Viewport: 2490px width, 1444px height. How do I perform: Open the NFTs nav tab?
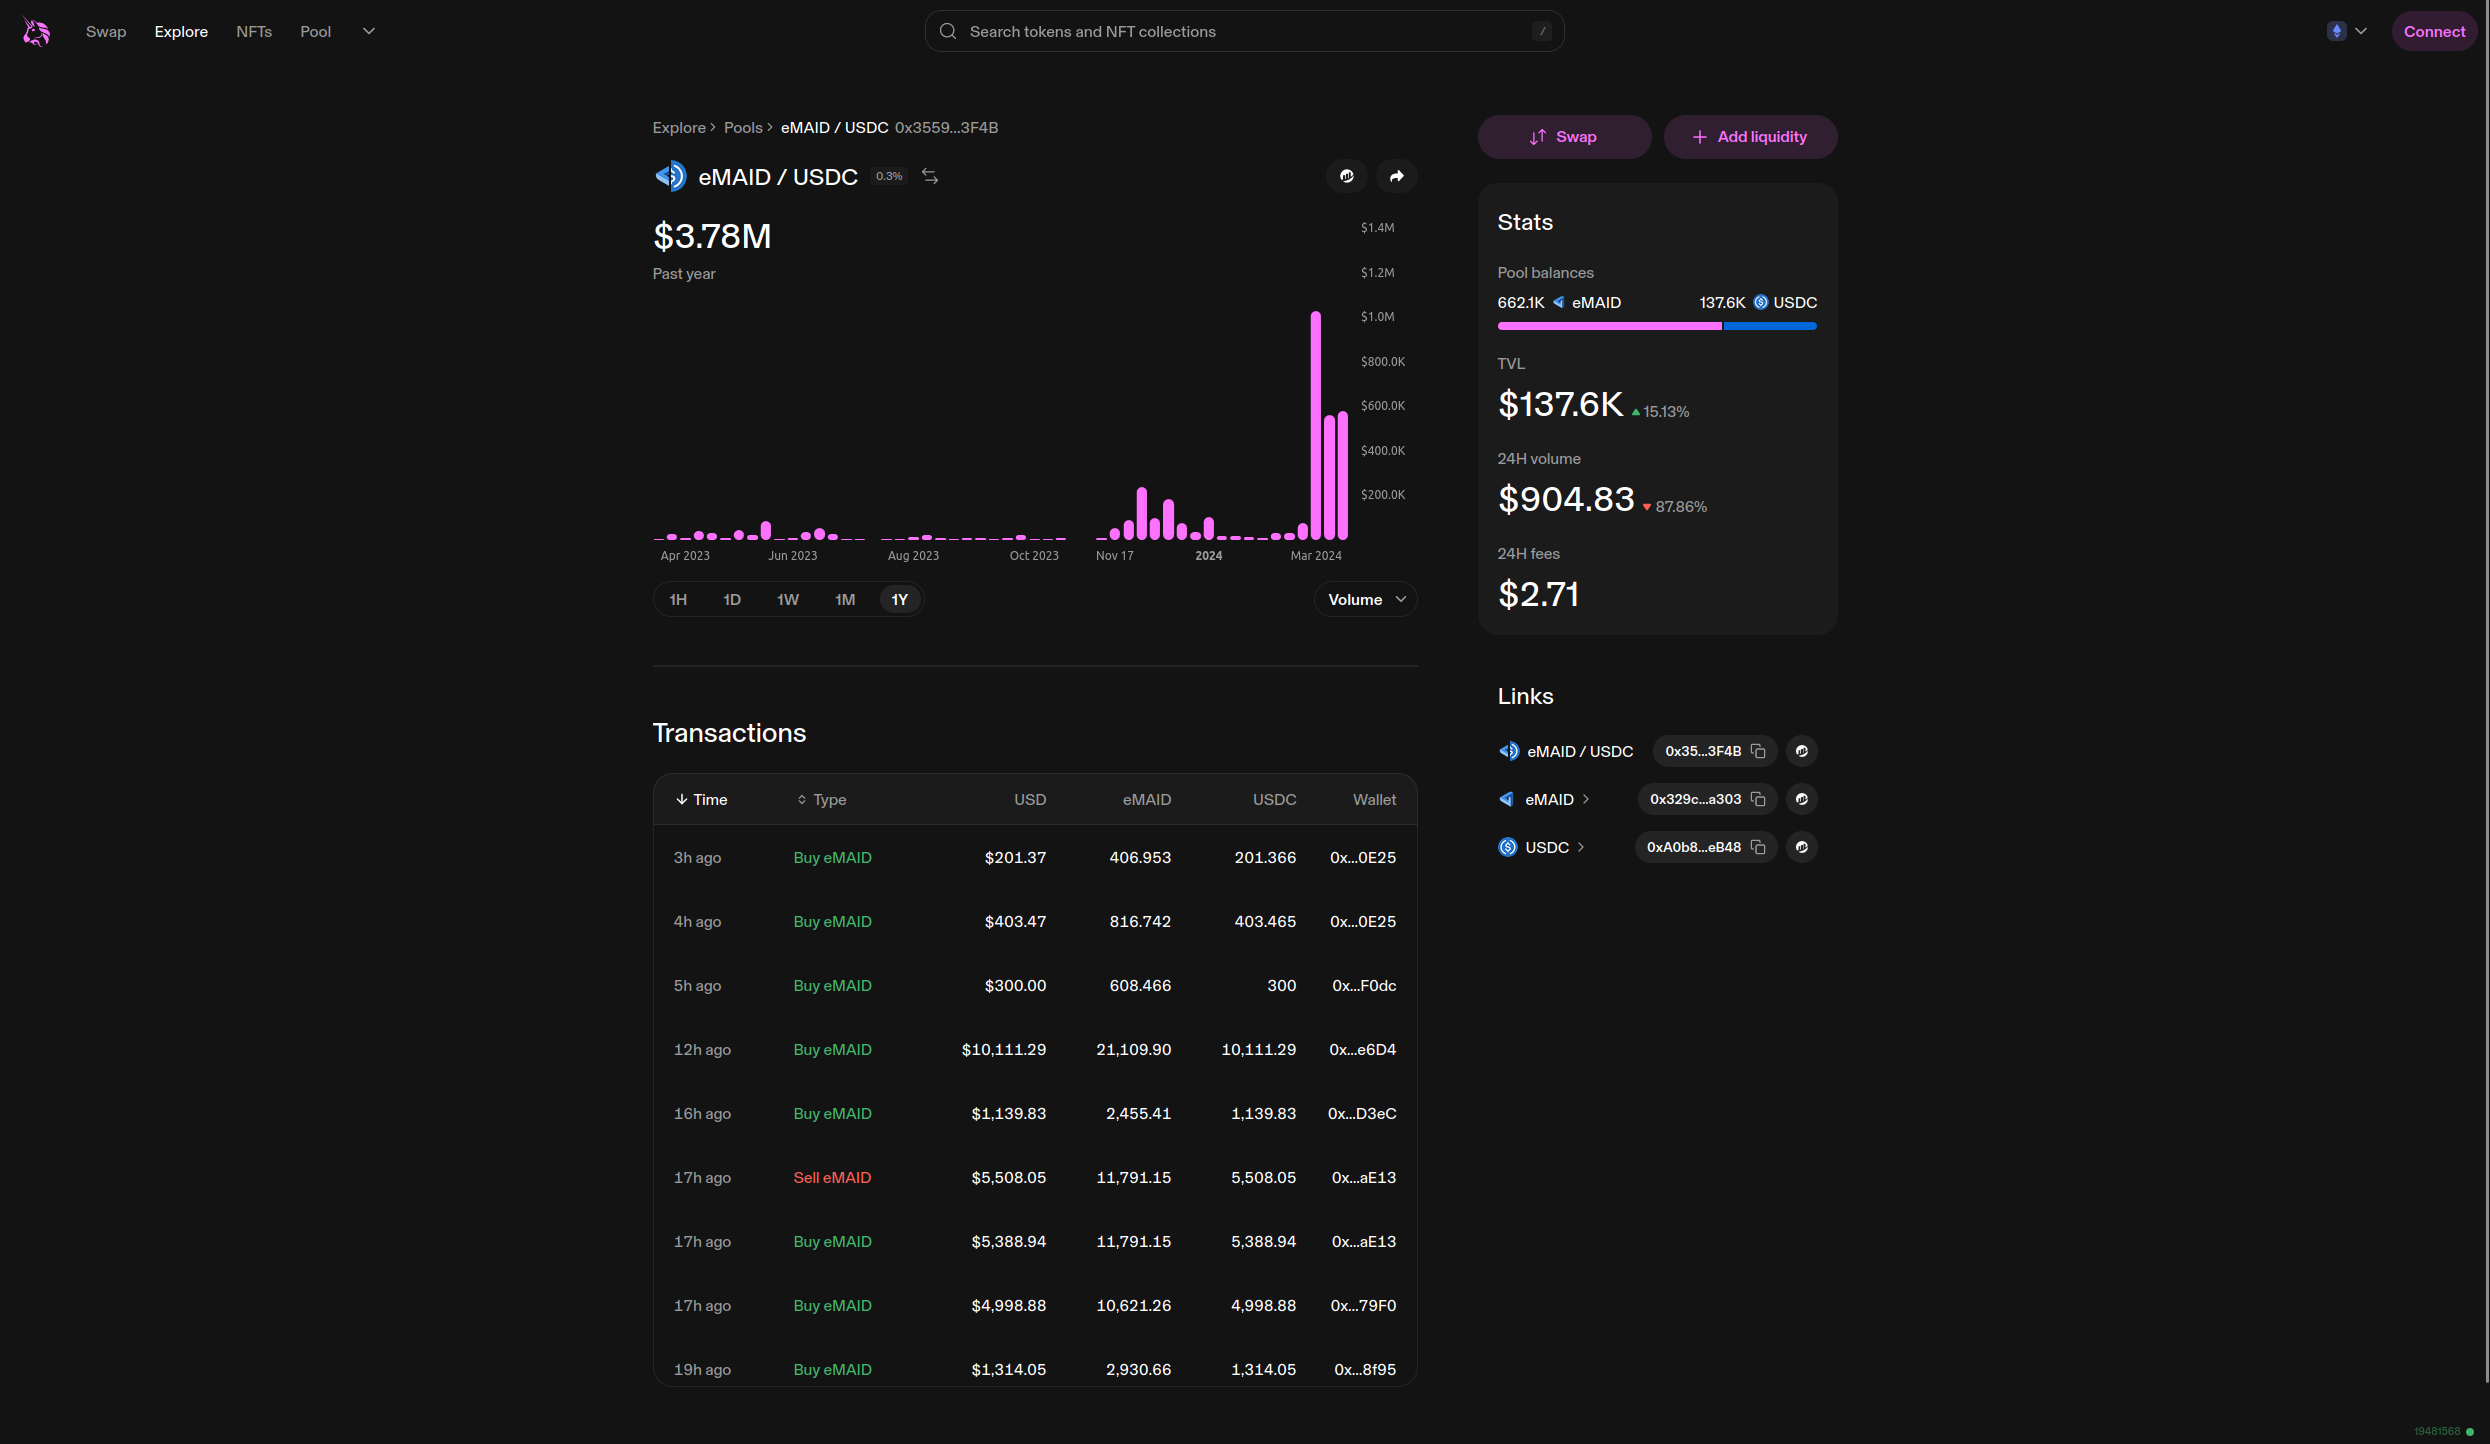(x=254, y=31)
